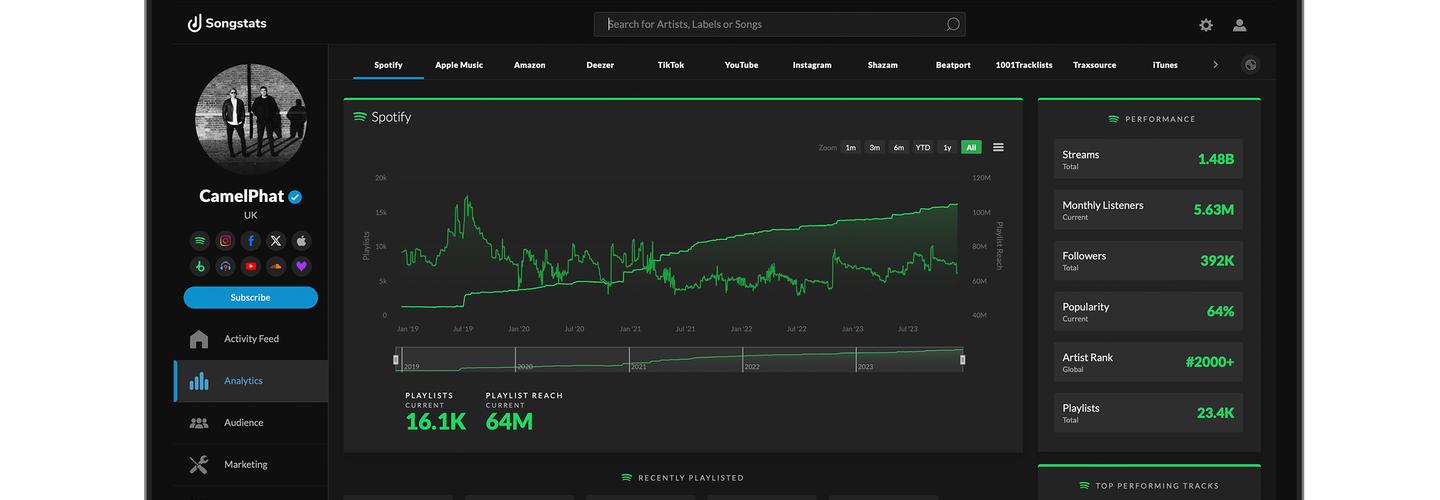Click the blue Subscribe button
This screenshot has width=1440, height=500.
point(250,297)
